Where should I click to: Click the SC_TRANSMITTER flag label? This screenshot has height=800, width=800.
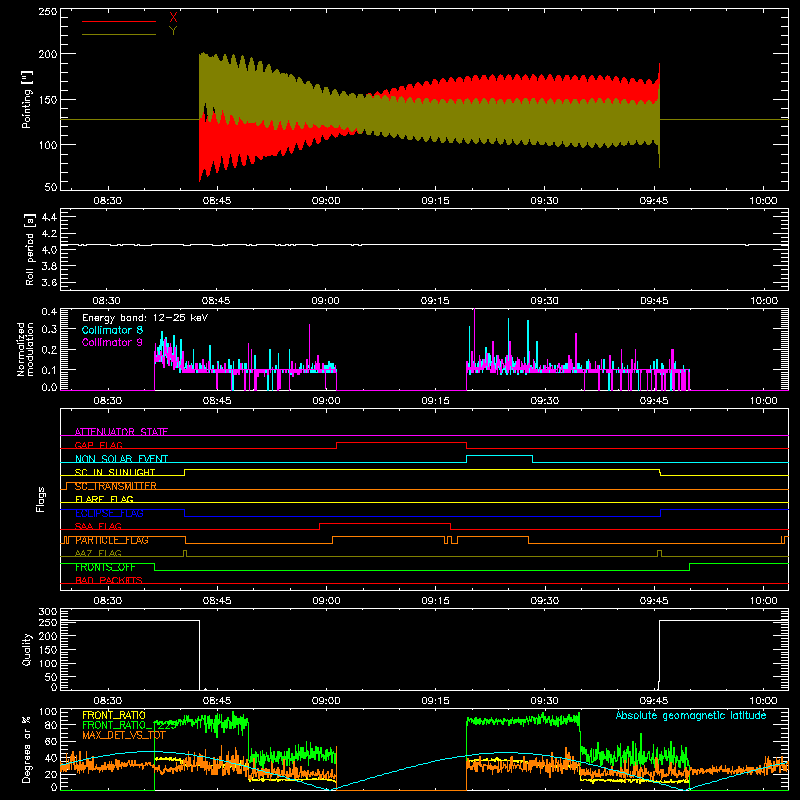point(116,486)
